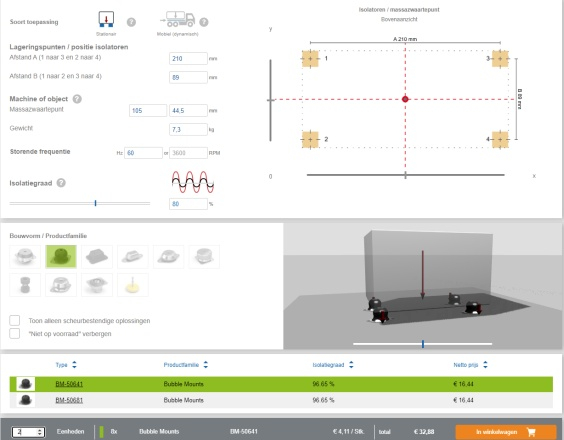Select the green Bubble Mounts product family

(61, 257)
